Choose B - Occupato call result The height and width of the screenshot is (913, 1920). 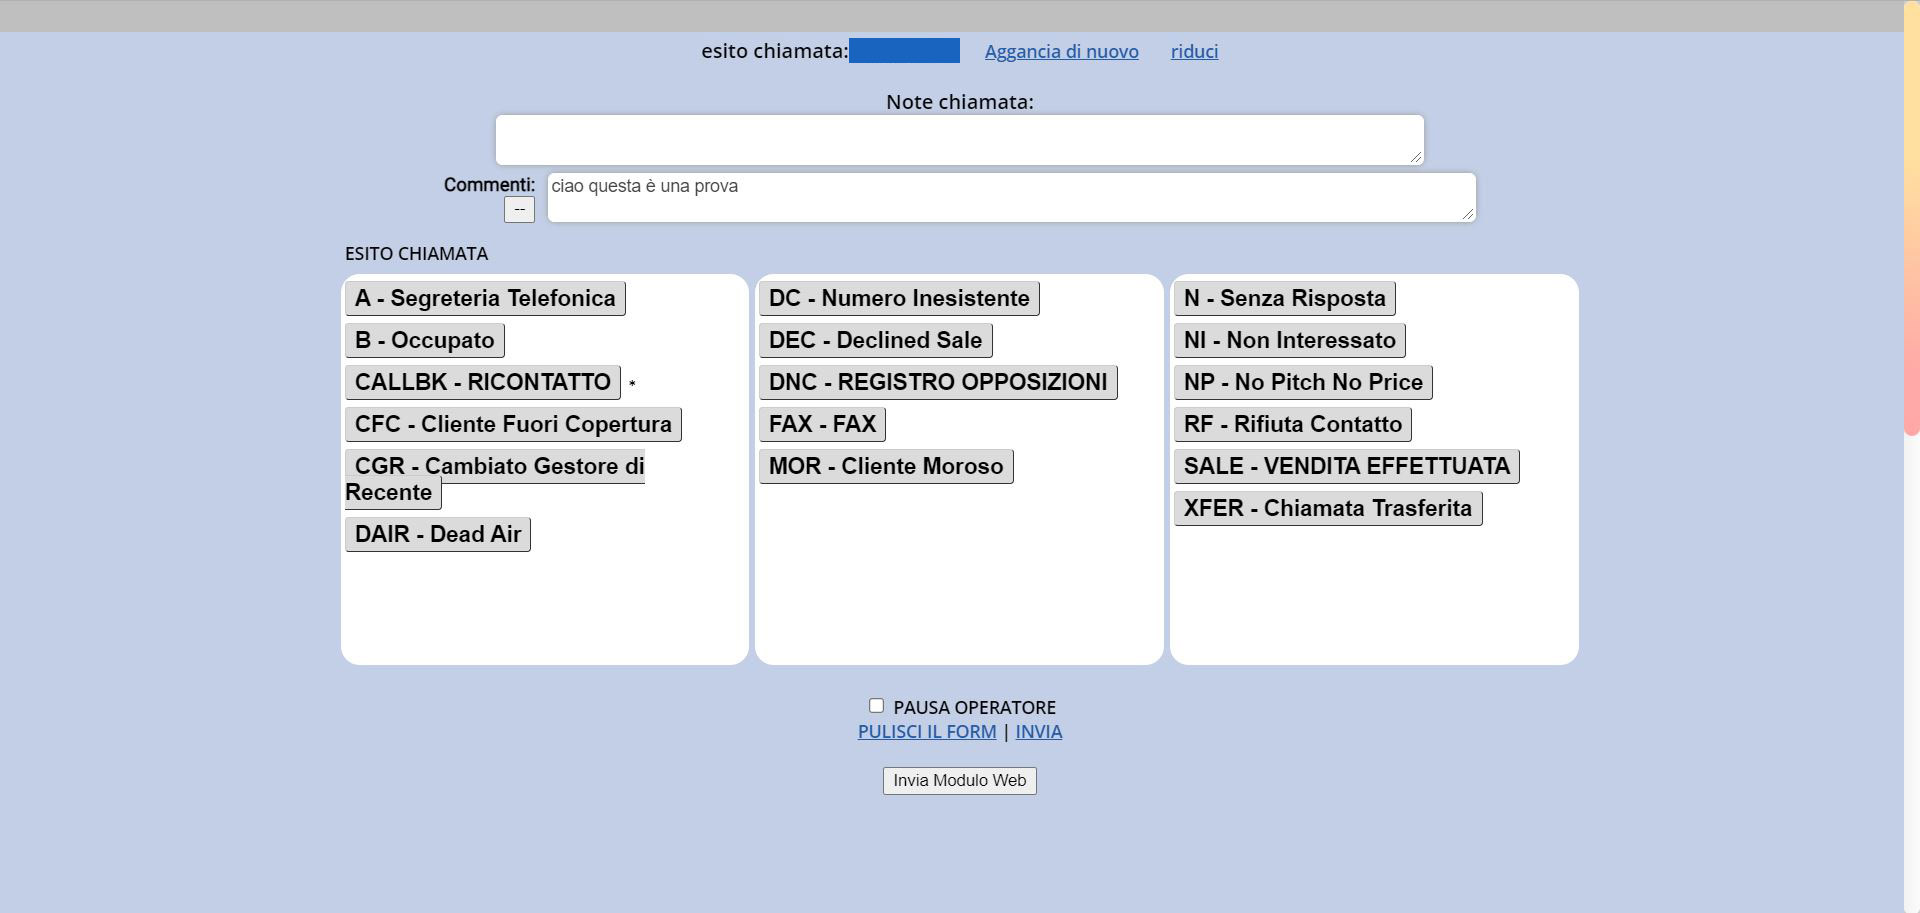[x=424, y=341]
